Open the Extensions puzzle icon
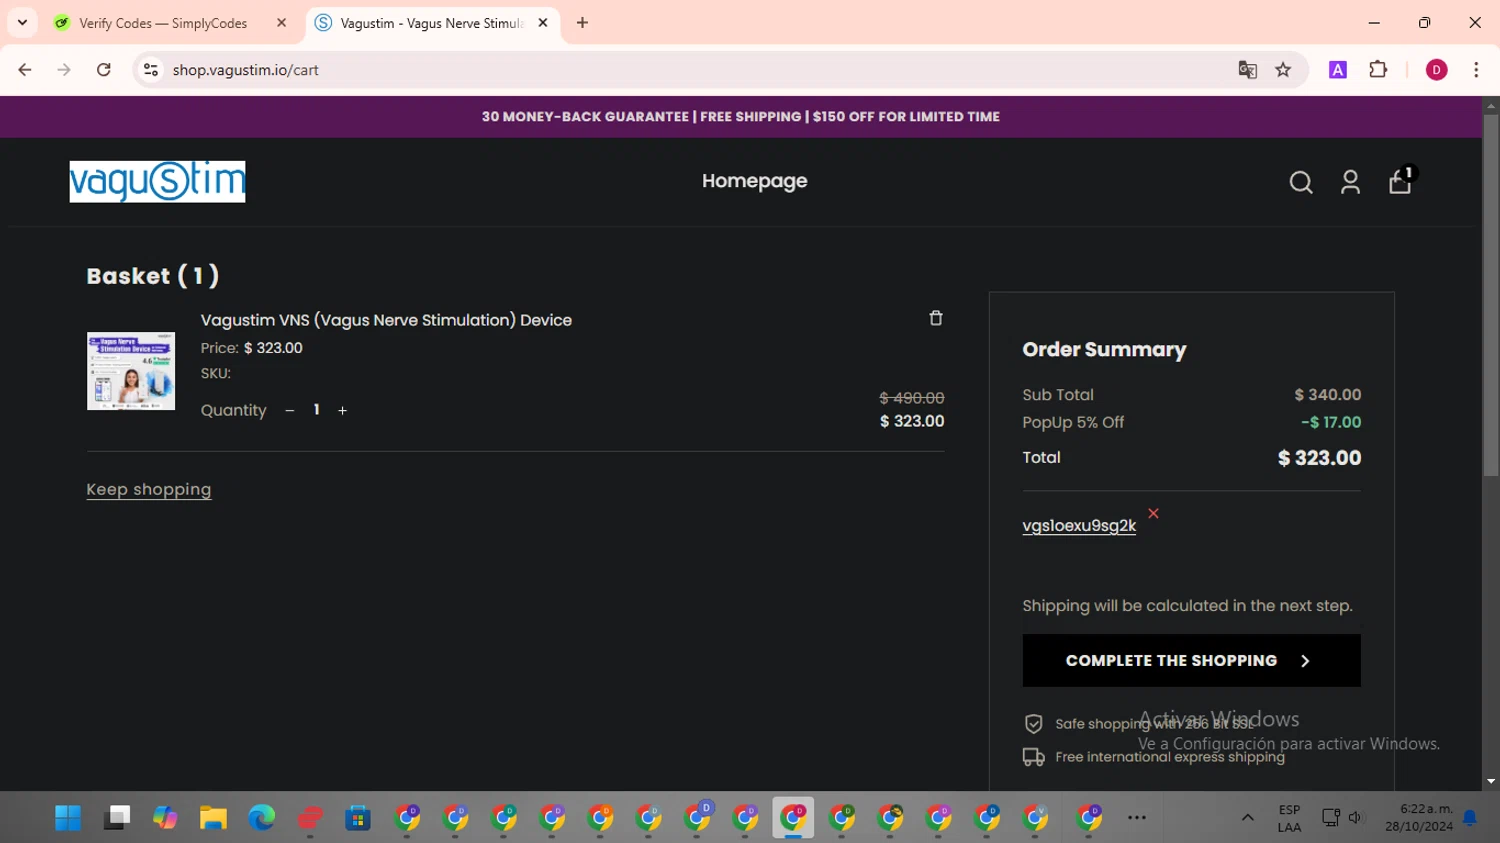The height and width of the screenshot is (843, 1500). point(1378,70)
